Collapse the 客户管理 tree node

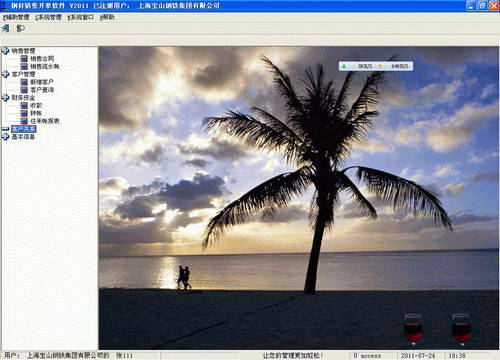(x=5, y=74)
